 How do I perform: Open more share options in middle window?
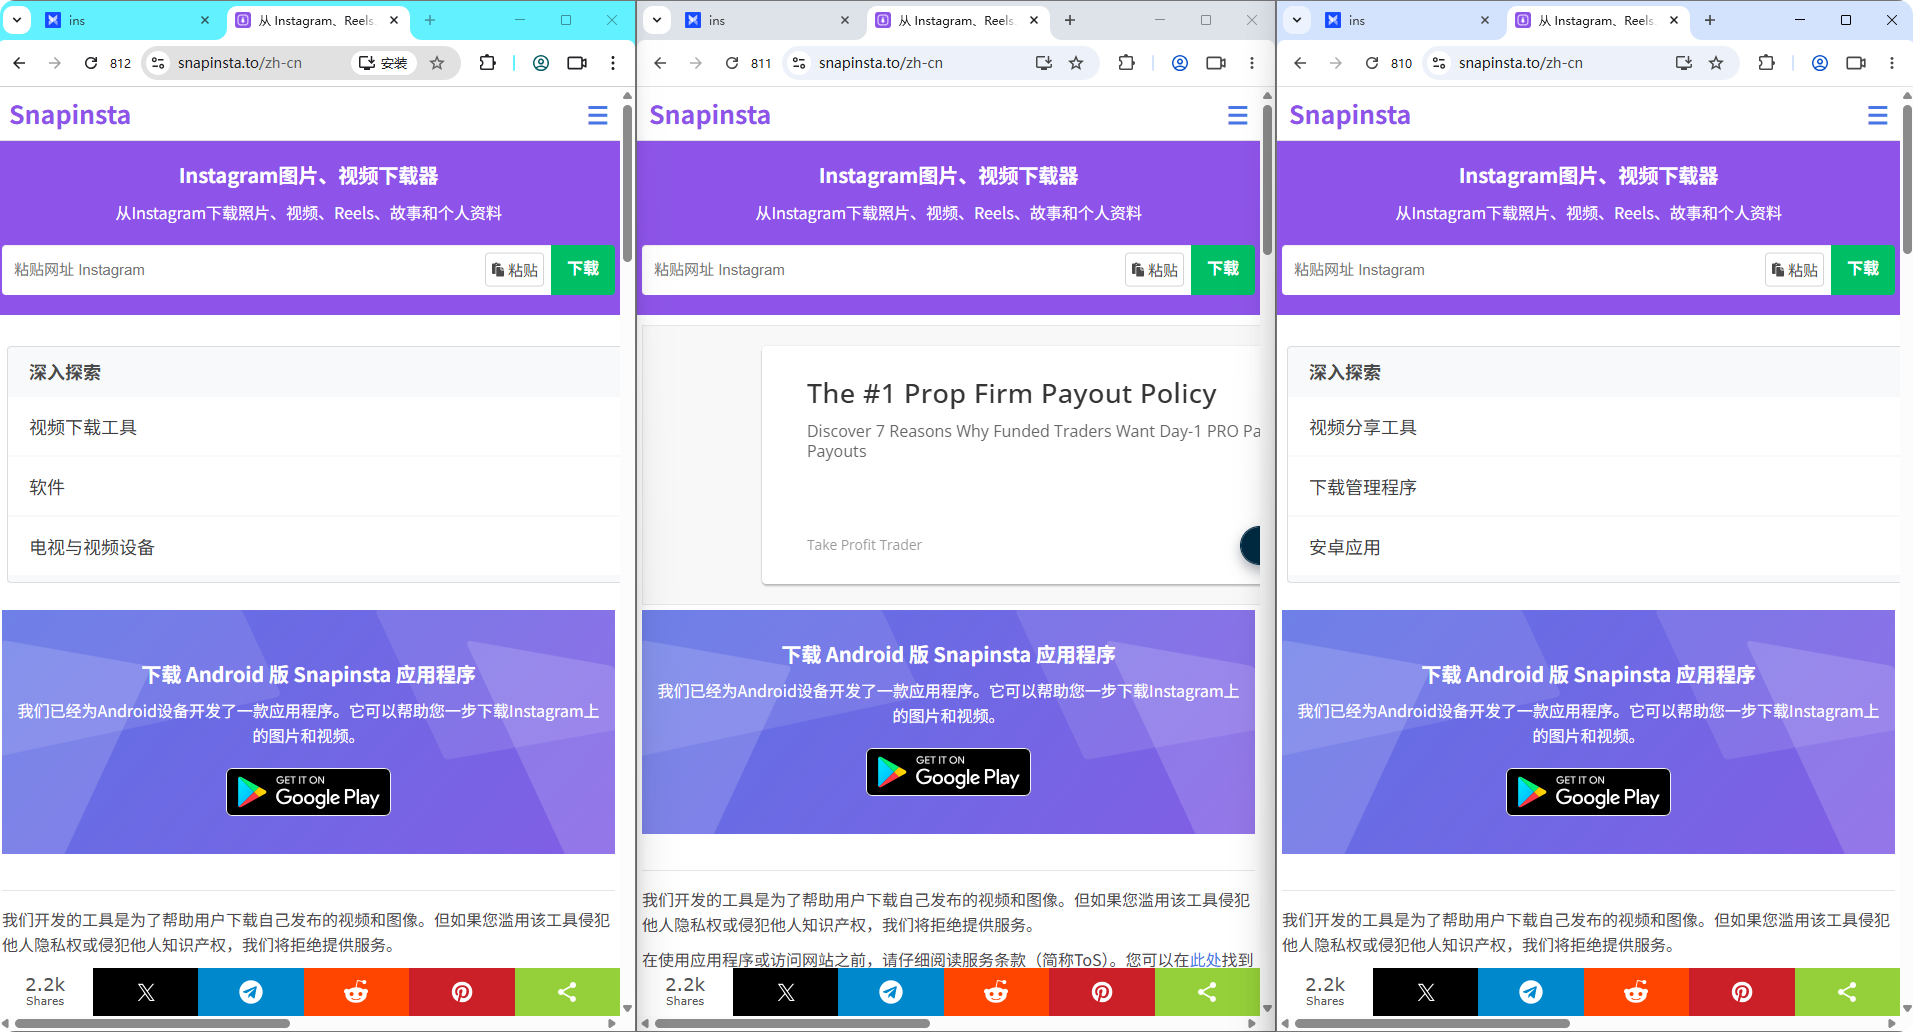pos(1207,992)
